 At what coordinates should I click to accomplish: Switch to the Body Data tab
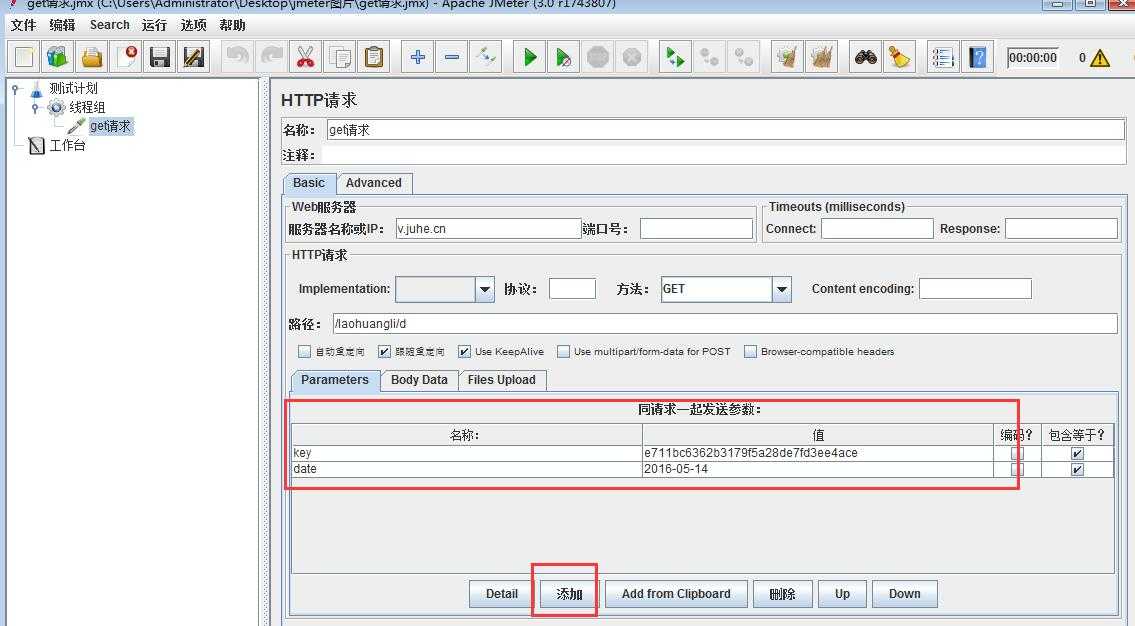click(419, 380)
